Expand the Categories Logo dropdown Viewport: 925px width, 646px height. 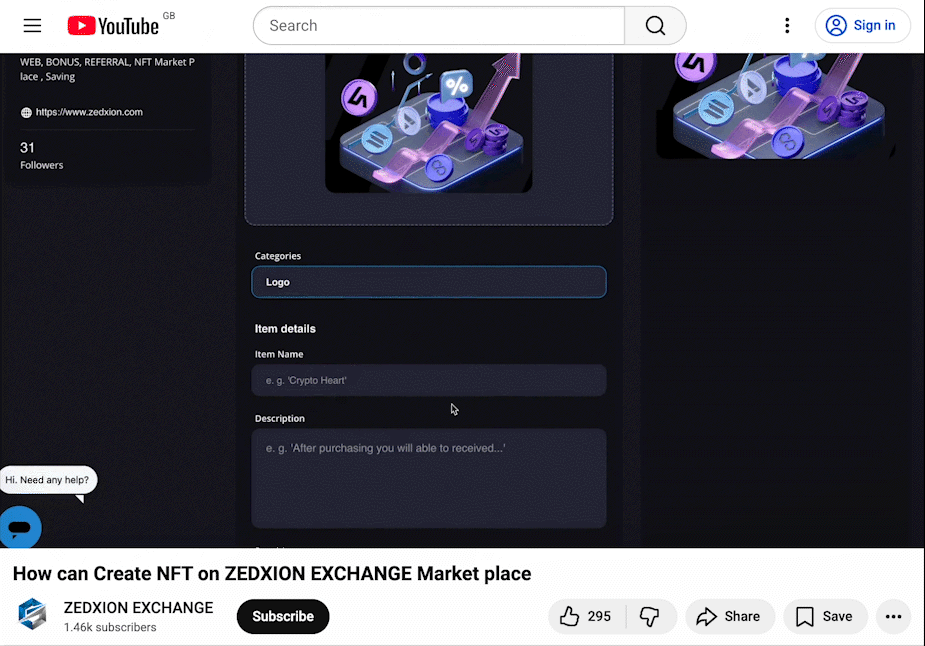[428, 282]
